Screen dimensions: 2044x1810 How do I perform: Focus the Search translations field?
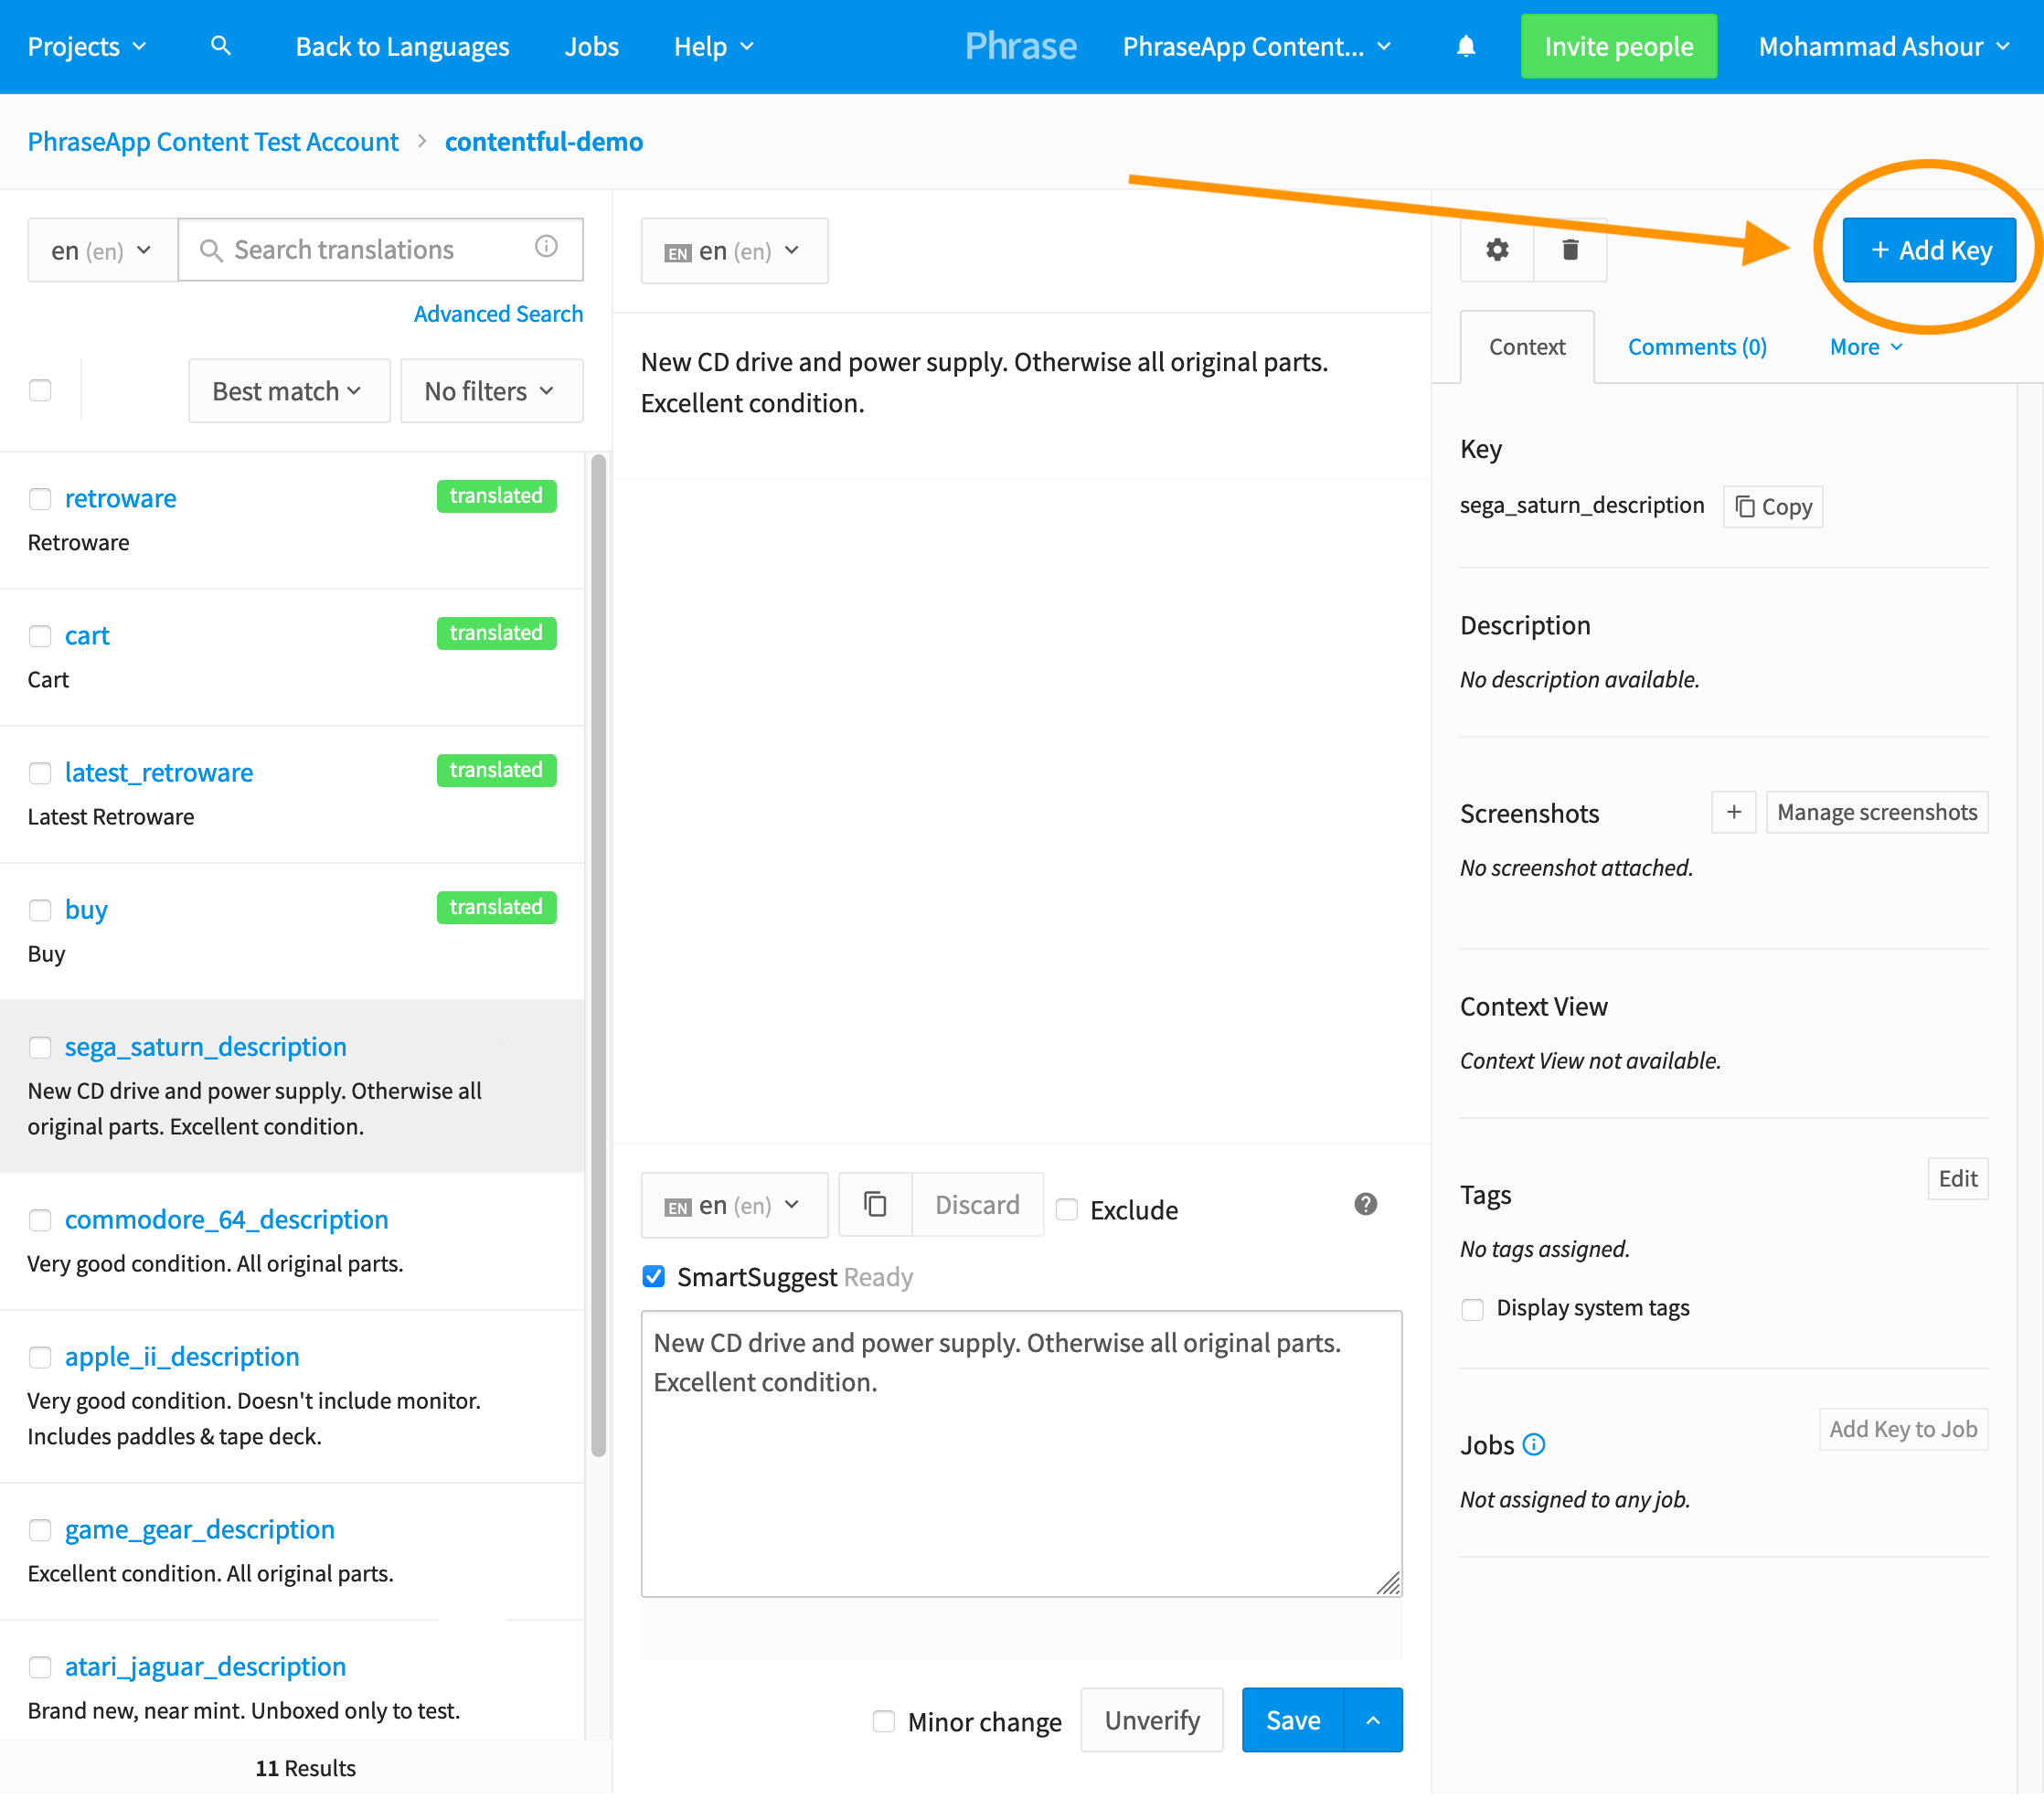point(381,250)
